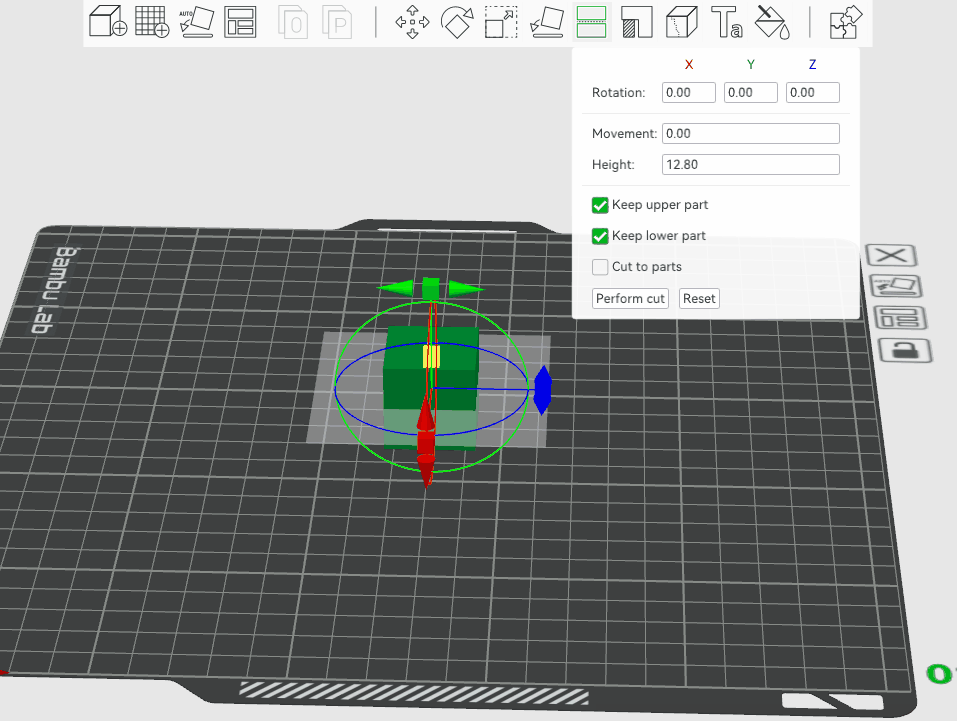Viewport: 957px width, 721px height.
Task: Add a new plate with grid icon
Action: (x=152, y=21)
